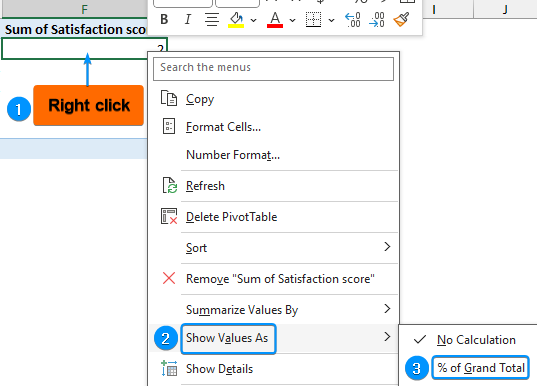Expand the font color dropdown arrow

[x=292, y=20]
